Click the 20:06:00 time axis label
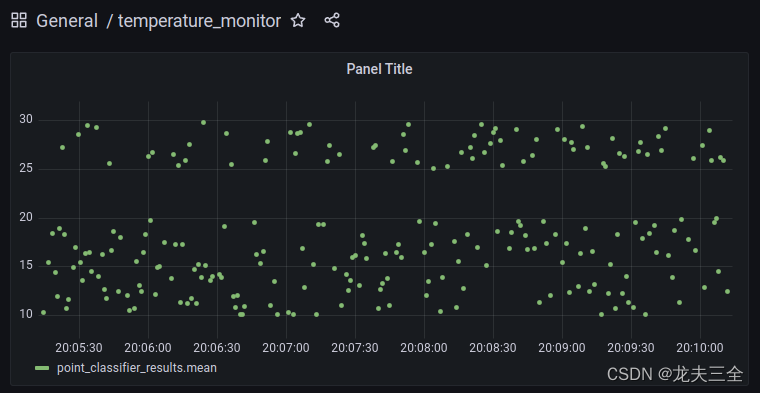Screen dimensions: 760x393 pyautogui.click(x=148, y=347)
